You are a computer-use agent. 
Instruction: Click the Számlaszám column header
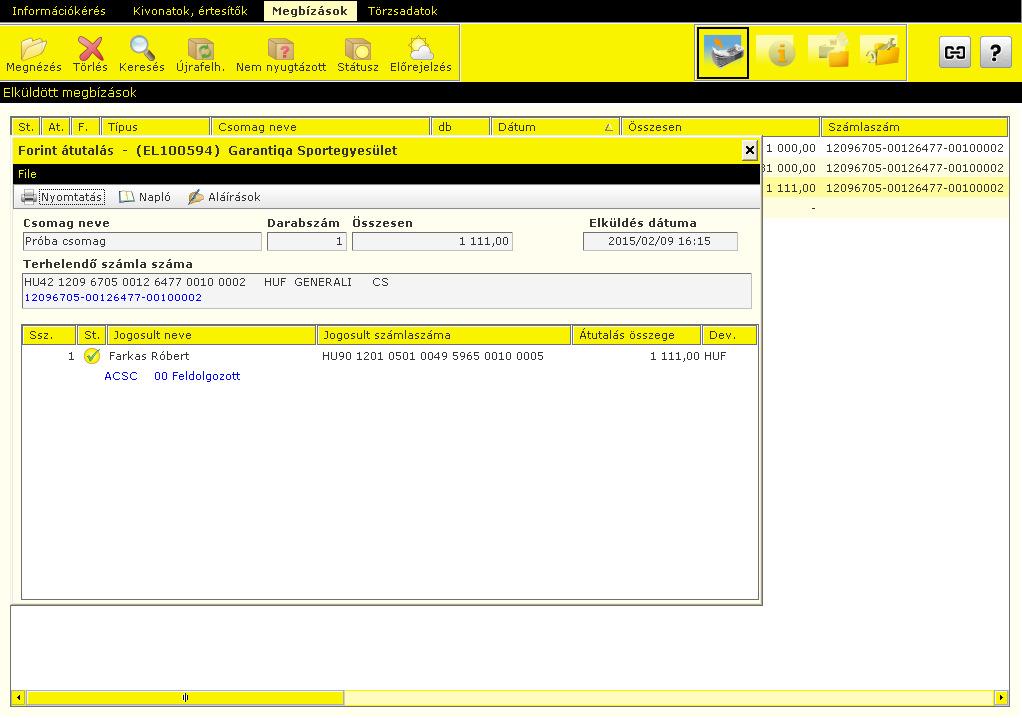click(914, 127)
